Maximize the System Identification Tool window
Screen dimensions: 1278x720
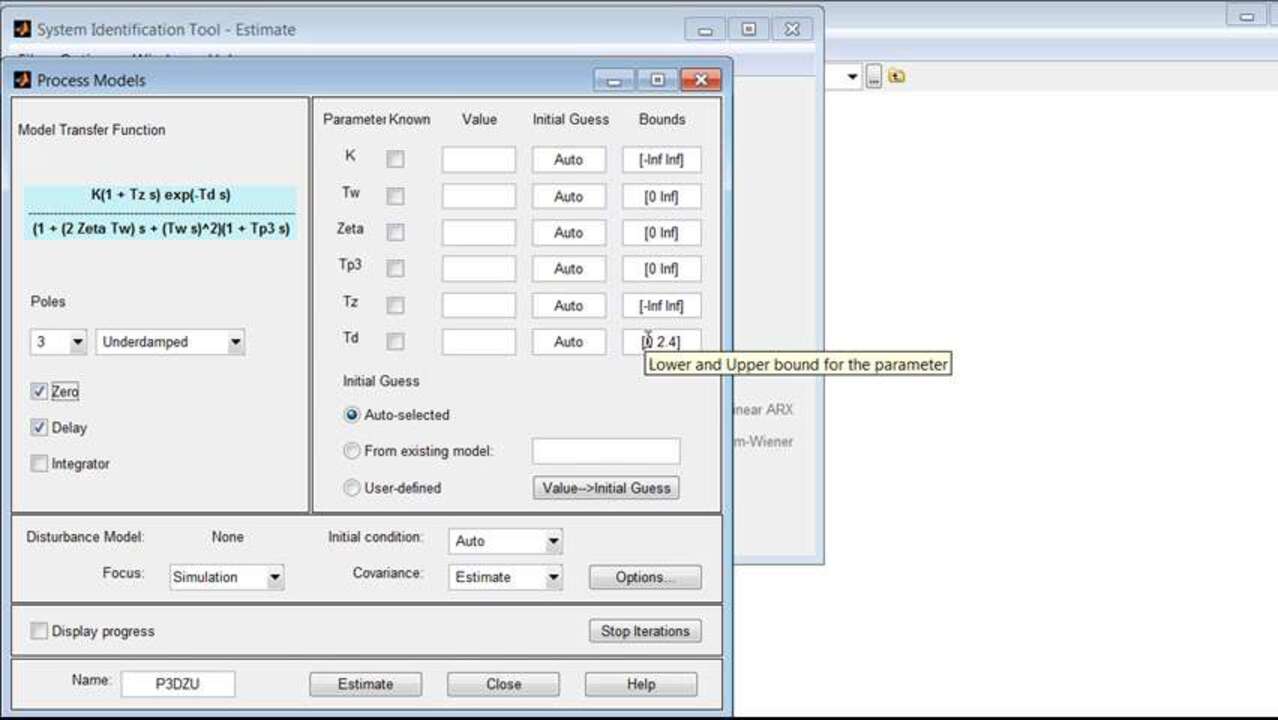point(748,30)
